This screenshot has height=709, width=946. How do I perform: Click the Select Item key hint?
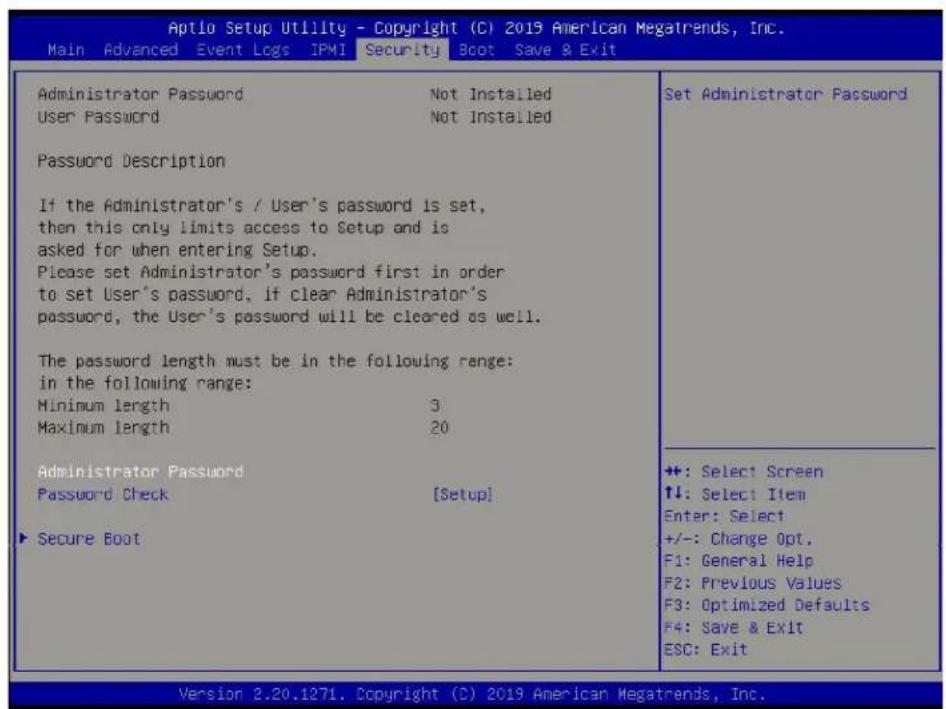click(x=734, y=494)
